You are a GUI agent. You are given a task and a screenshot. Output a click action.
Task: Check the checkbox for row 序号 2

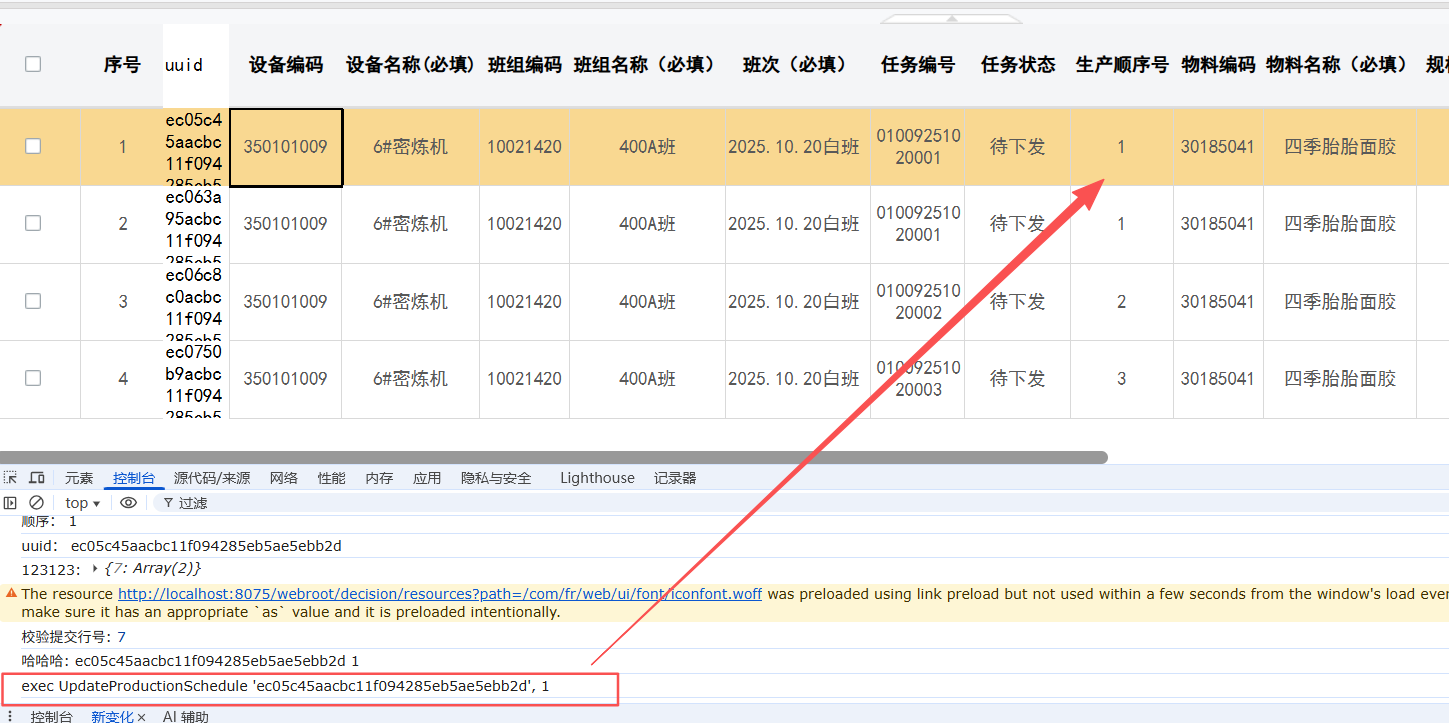coord(33,223)
